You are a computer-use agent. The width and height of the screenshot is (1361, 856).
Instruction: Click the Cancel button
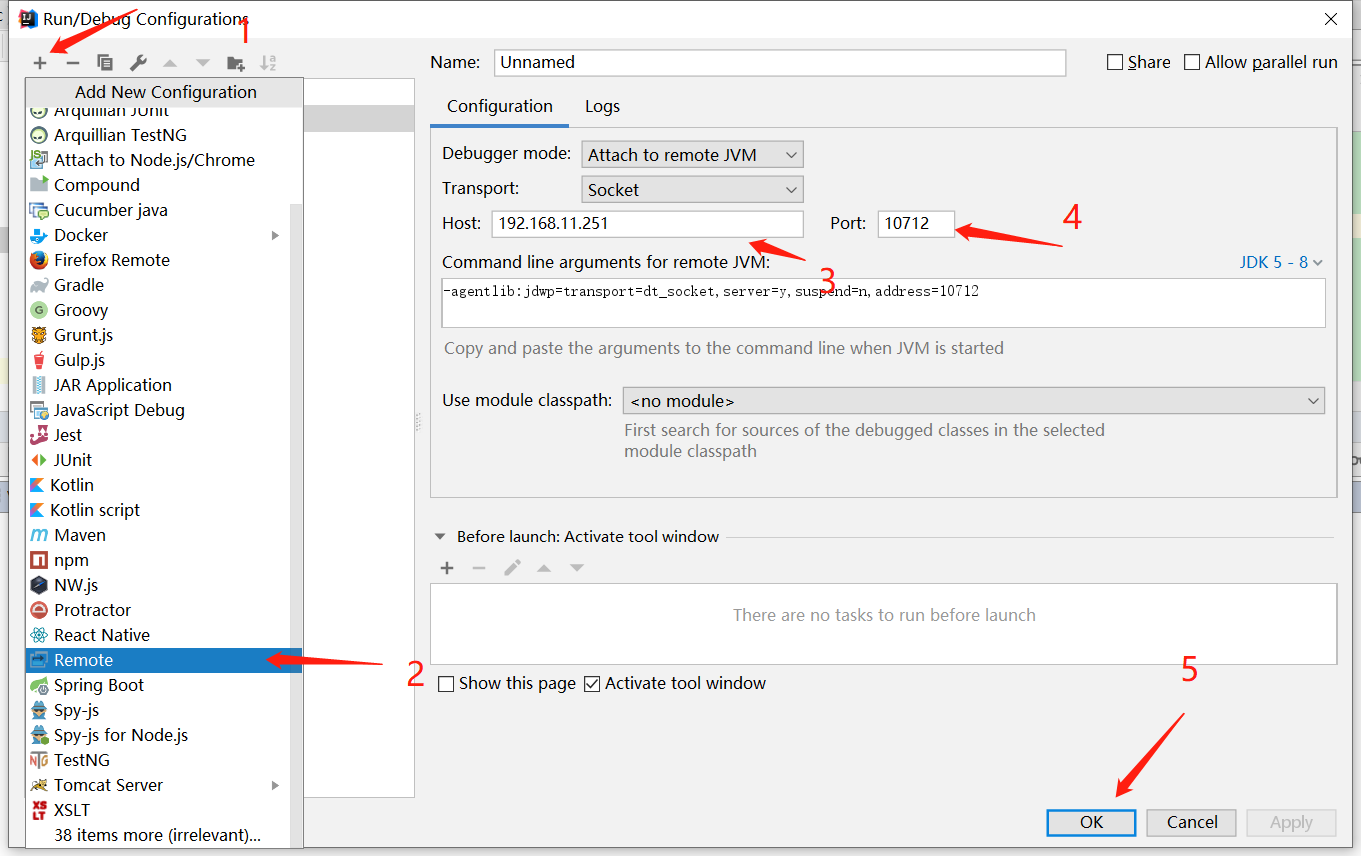pyautogui.click(x=1192, y=822)
